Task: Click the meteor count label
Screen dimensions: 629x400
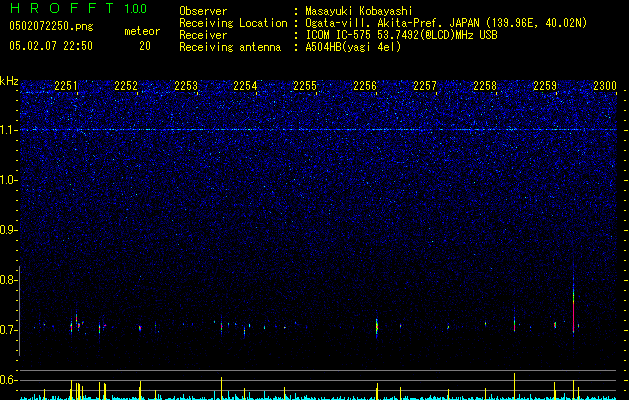Action: click(142, 31)
